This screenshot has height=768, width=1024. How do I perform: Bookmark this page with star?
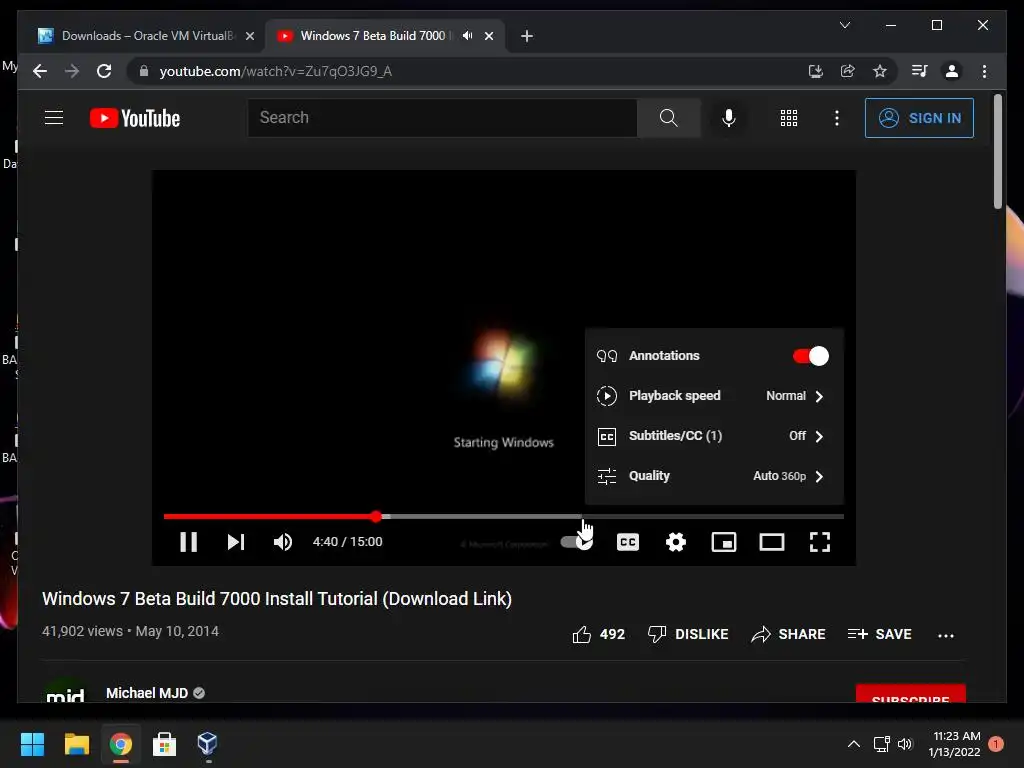(880, 71)
